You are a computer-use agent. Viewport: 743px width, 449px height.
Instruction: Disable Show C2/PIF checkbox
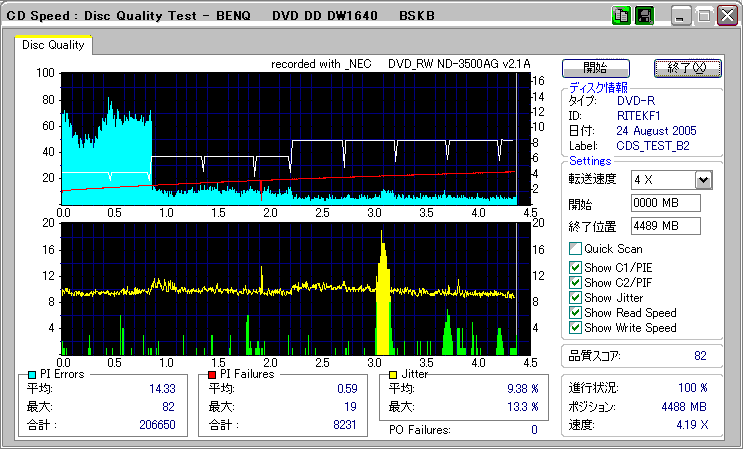(575, 282)
